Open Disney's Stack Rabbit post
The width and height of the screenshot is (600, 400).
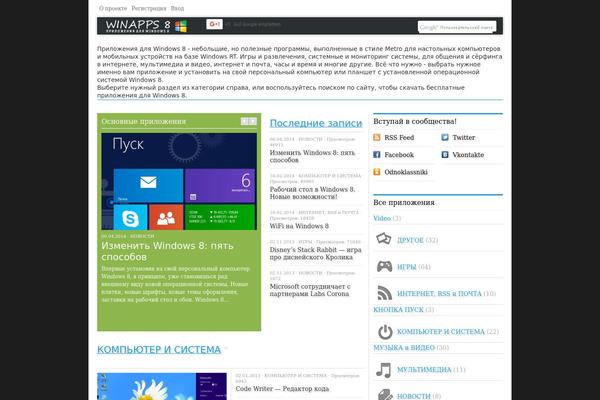(x=315, y=253)
